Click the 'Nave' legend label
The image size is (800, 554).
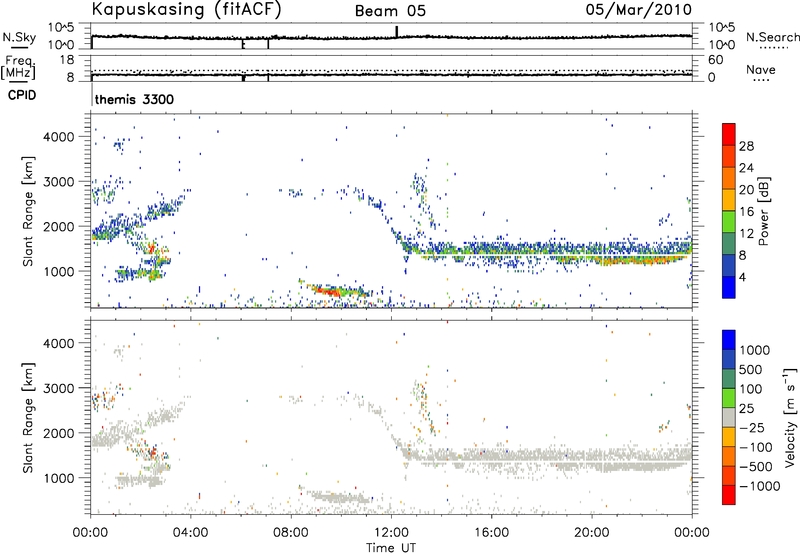tap(761, 69)
